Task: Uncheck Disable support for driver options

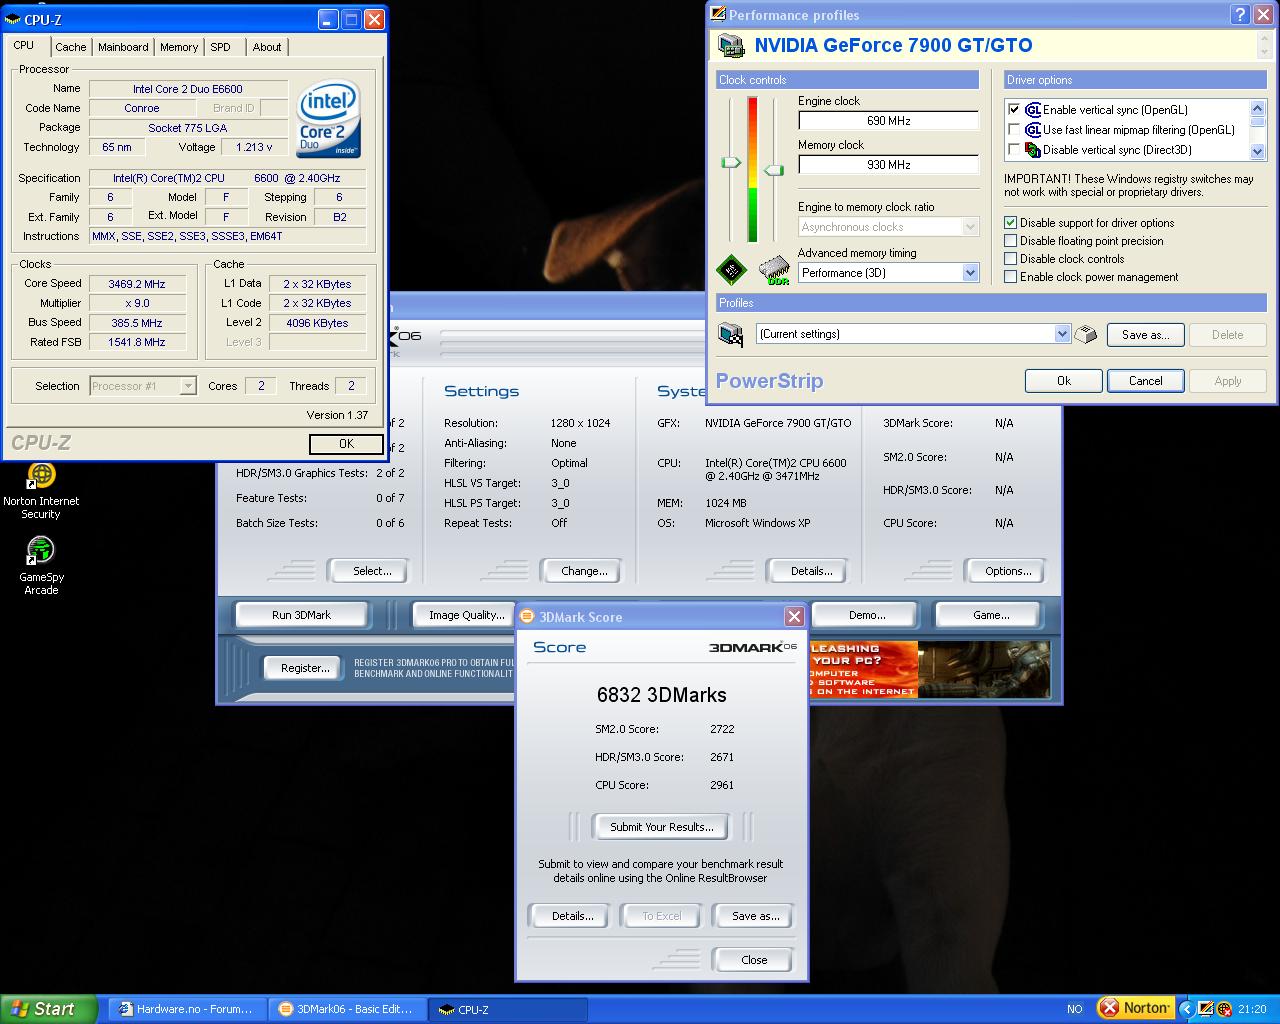Action: [1010, 223]
